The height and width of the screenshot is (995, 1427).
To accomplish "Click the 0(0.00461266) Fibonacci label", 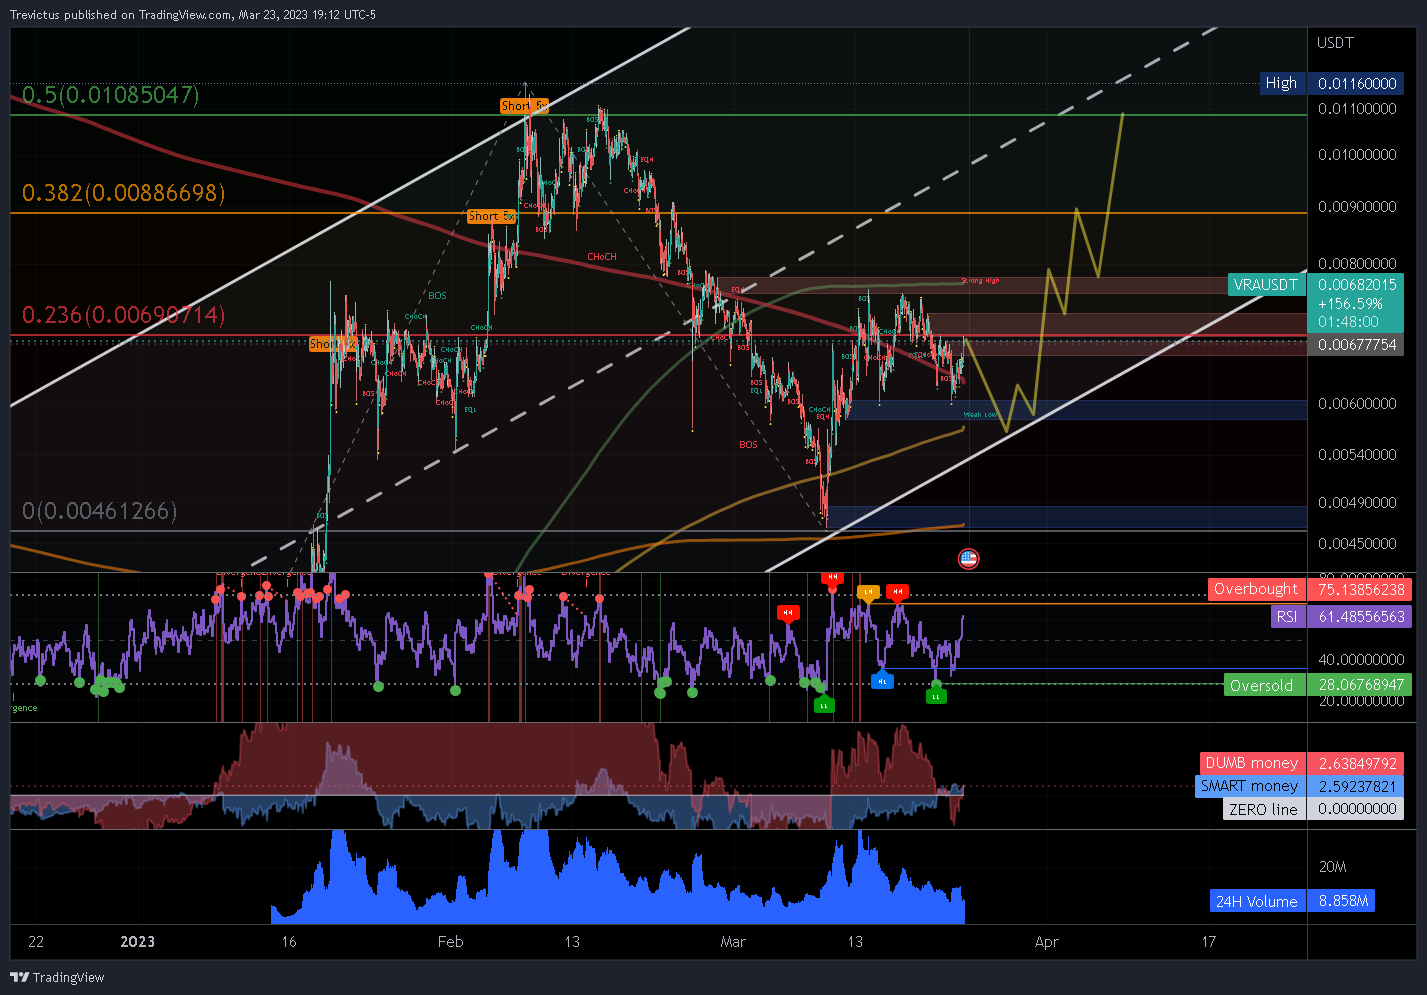I will pos(99,511).
